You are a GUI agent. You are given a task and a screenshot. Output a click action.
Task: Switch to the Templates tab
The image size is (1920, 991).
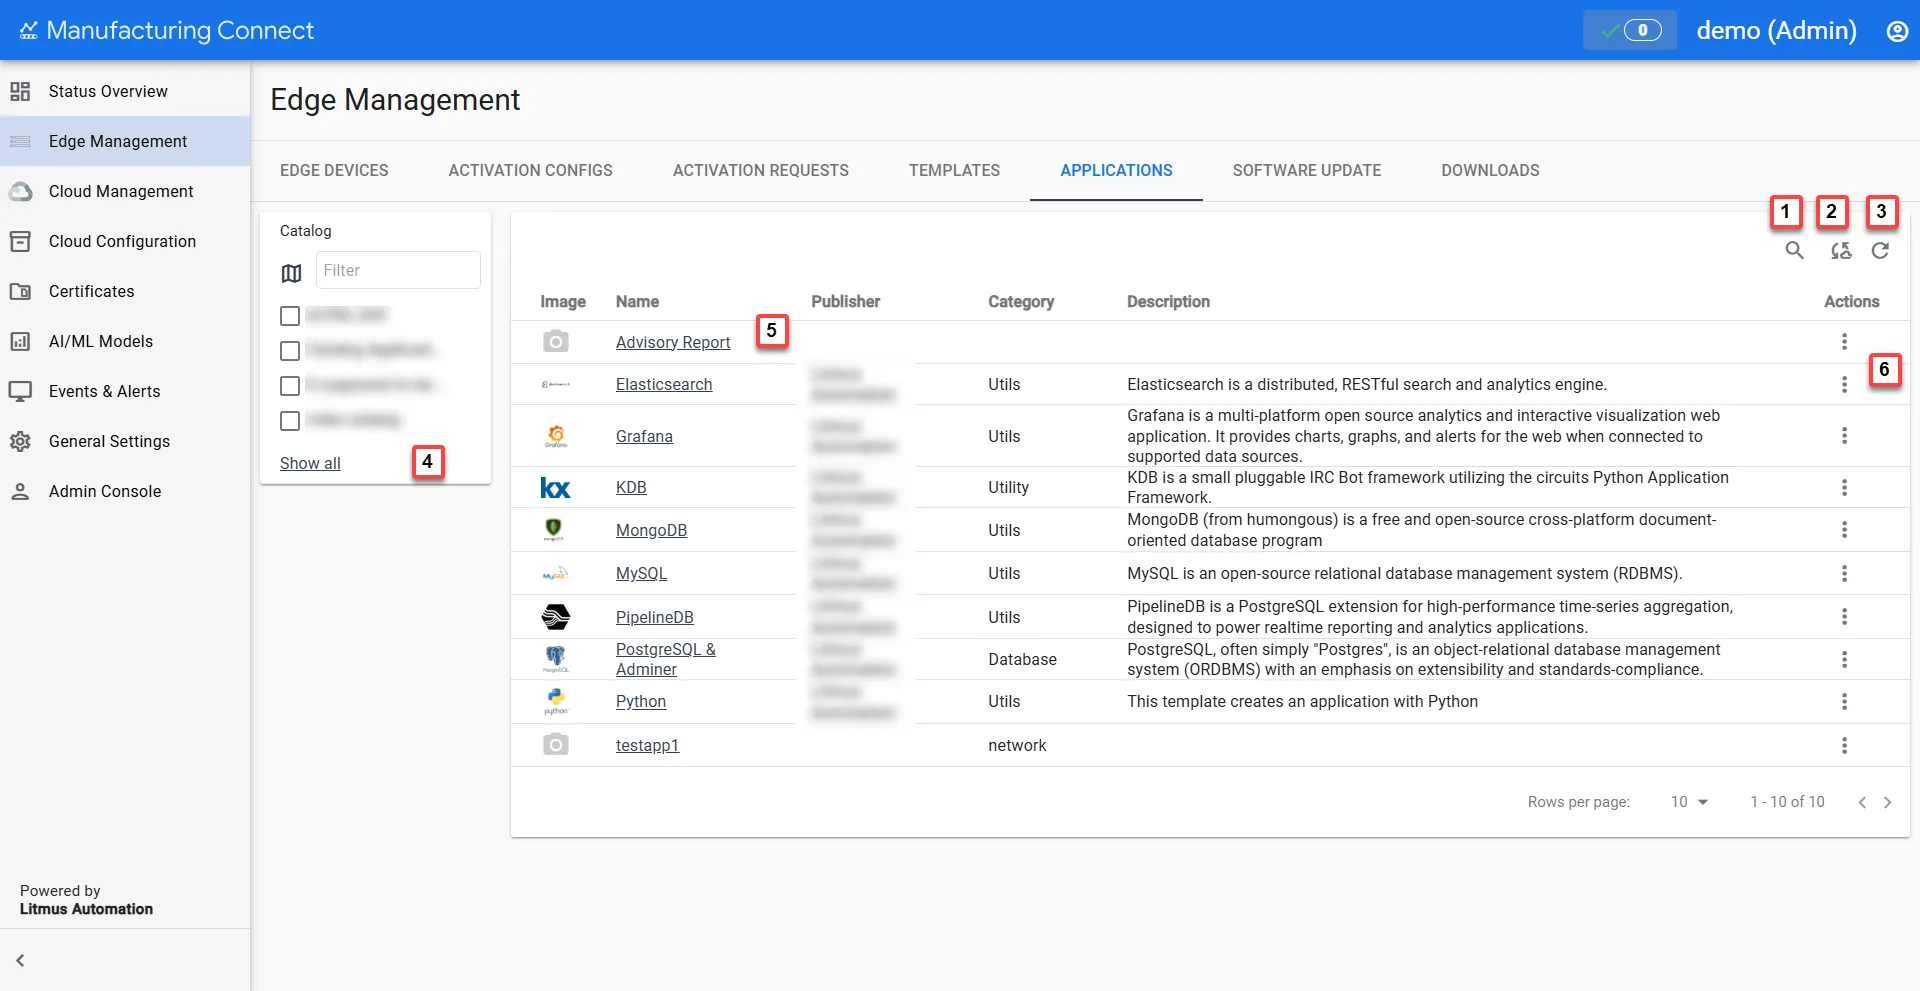[x=954, y=171]
